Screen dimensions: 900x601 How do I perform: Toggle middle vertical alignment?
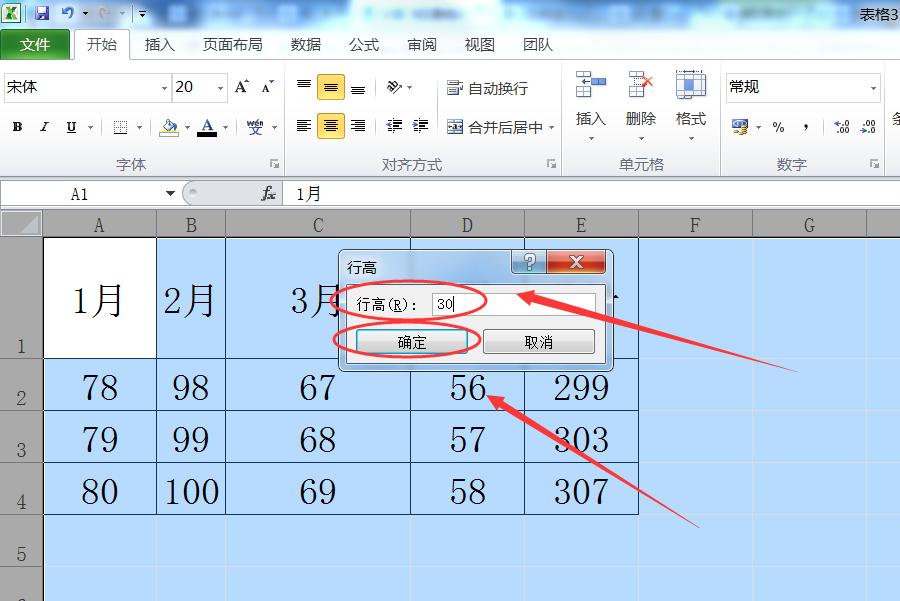pos(331,87)
